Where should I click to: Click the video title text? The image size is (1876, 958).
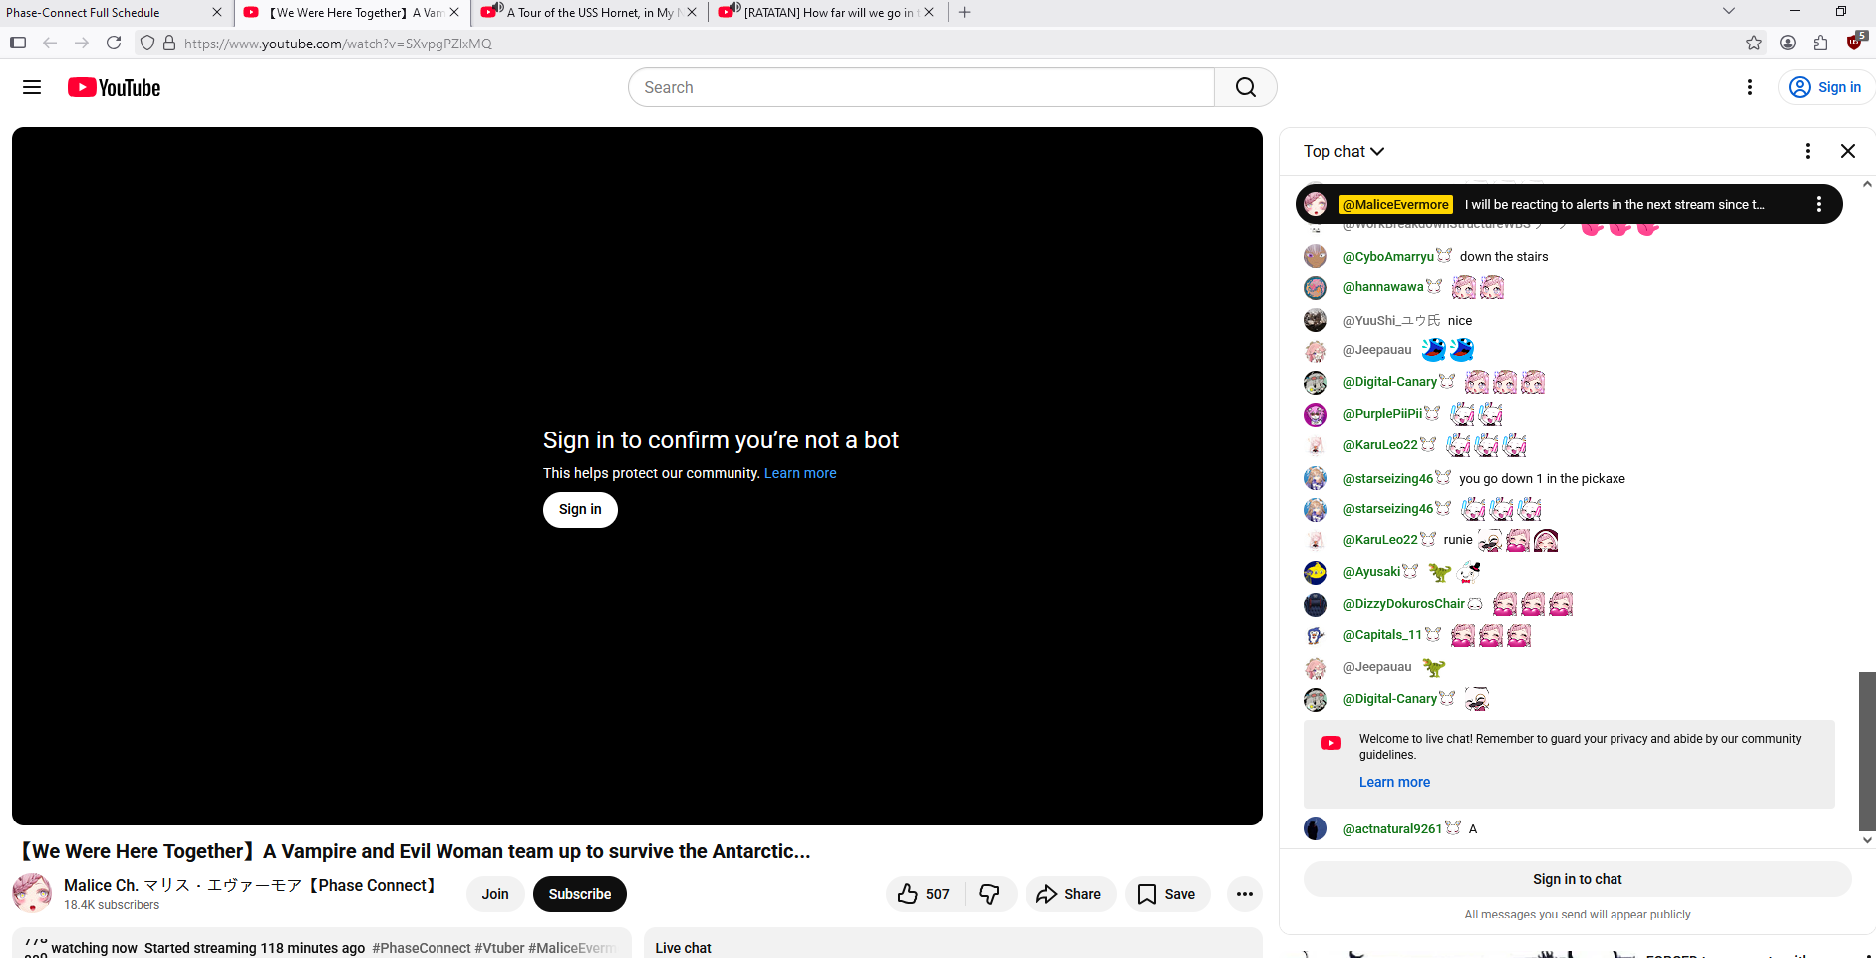tap(416, 851)
